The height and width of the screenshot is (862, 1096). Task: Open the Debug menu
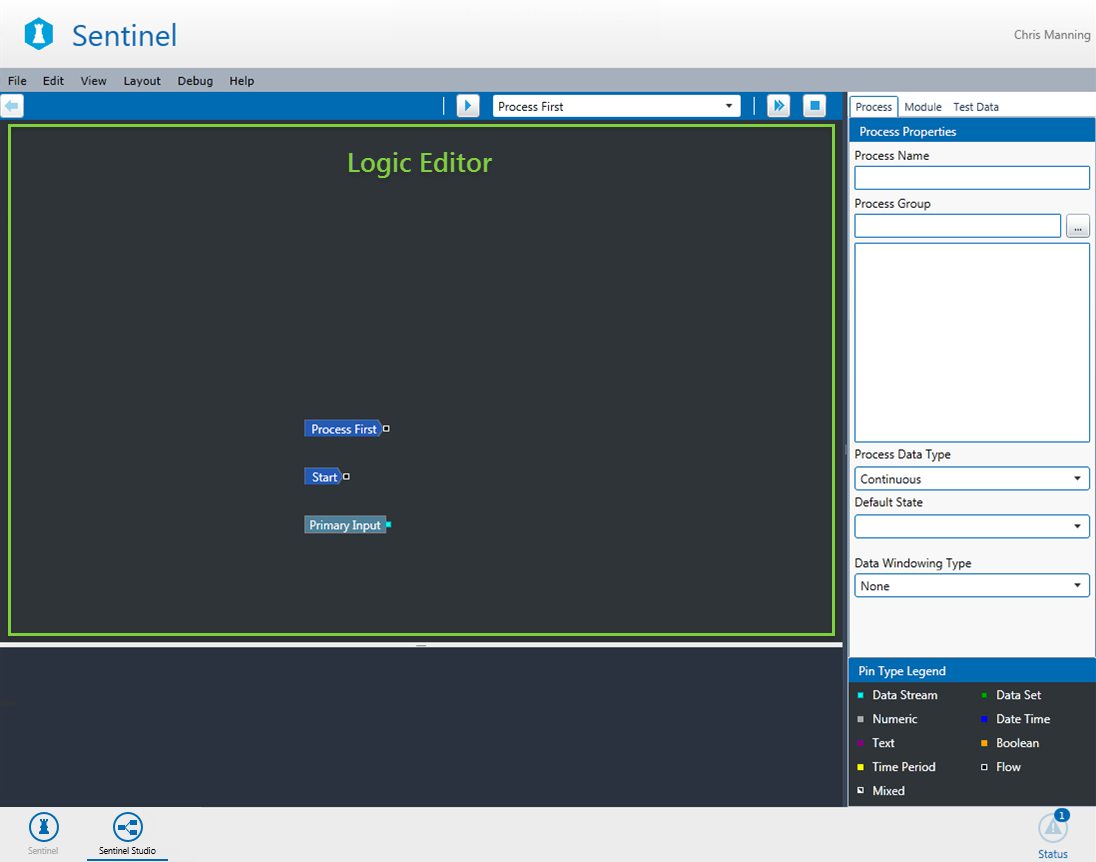[x=195, y=81]
